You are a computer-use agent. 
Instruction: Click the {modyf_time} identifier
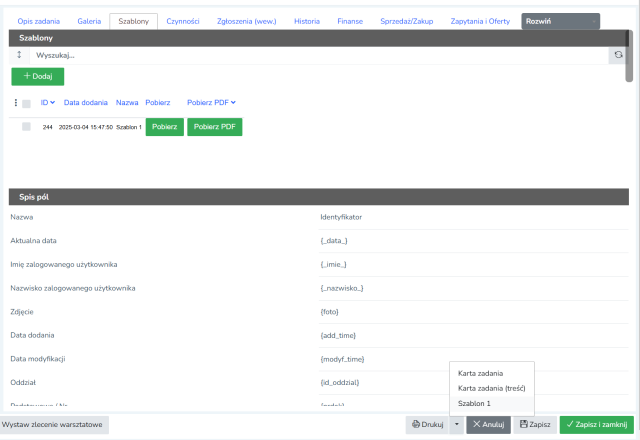point(342,359)
